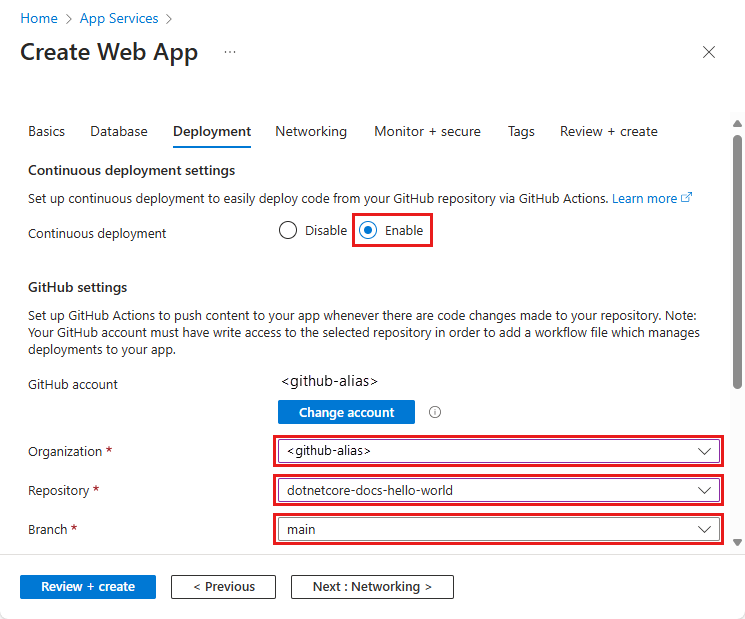Go back with the Previous button
Viewport: 745px width, 619px height.
point(224,587)
